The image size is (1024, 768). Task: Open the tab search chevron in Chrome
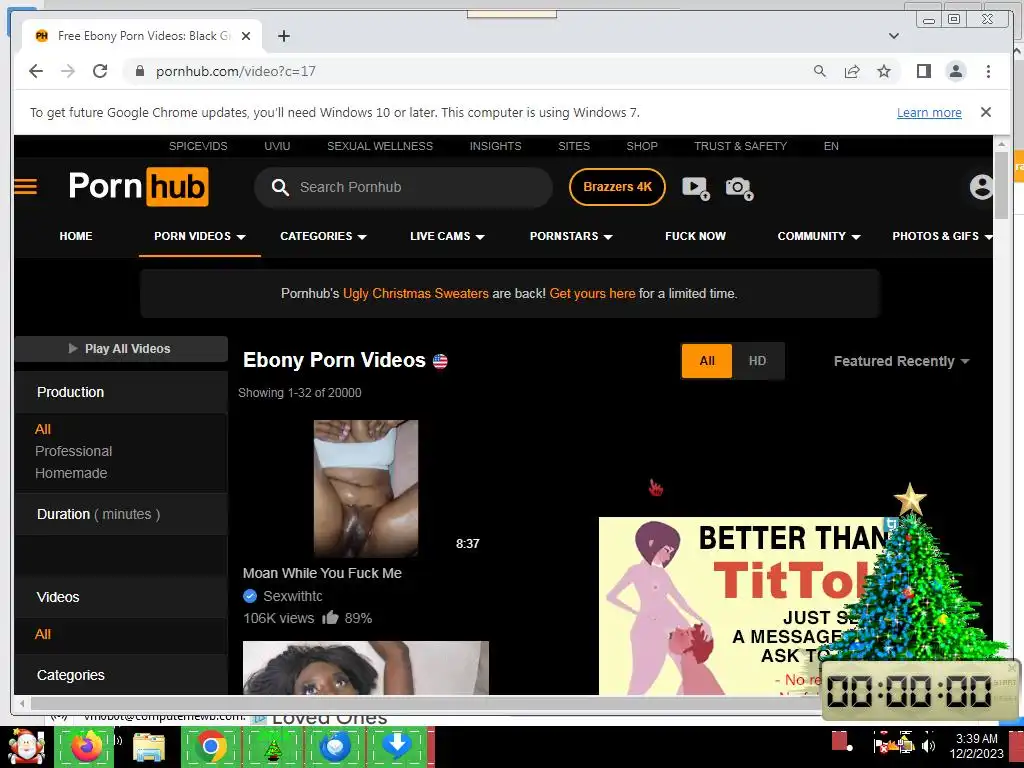coord(894,36)
